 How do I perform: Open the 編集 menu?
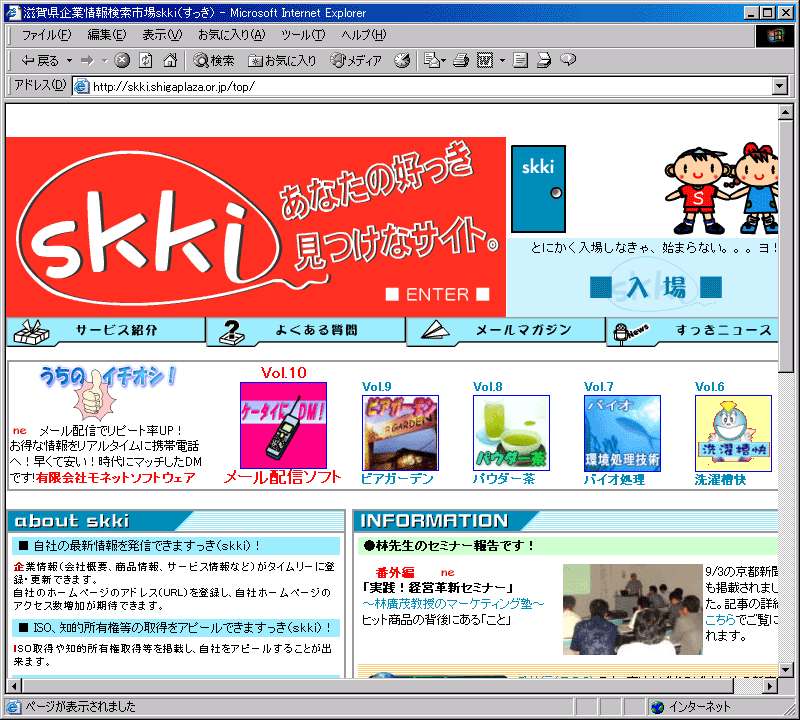(x=107, y=35)
